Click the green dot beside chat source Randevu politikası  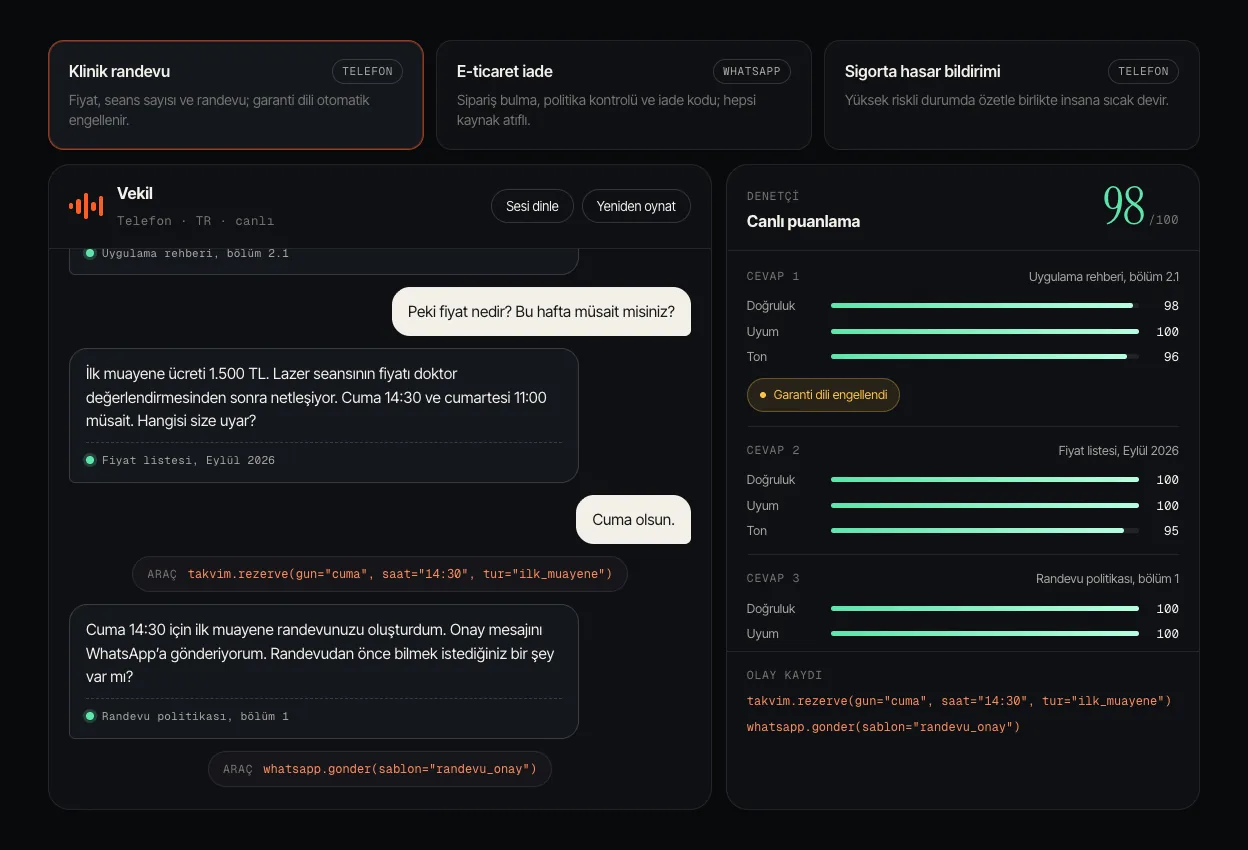90,716
